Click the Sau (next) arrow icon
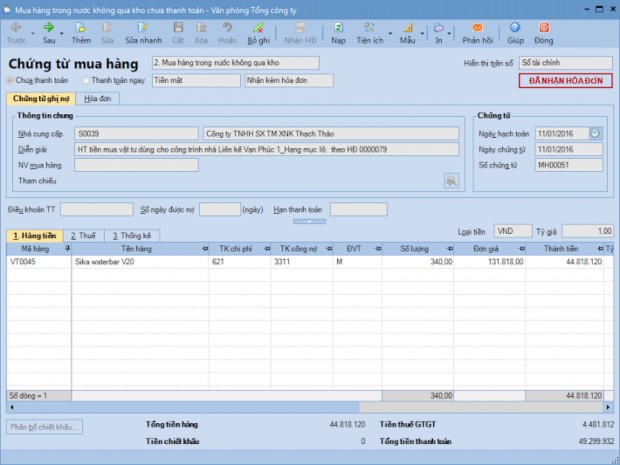This screenshot has width=620, height=465. click(x=48, y=28)
